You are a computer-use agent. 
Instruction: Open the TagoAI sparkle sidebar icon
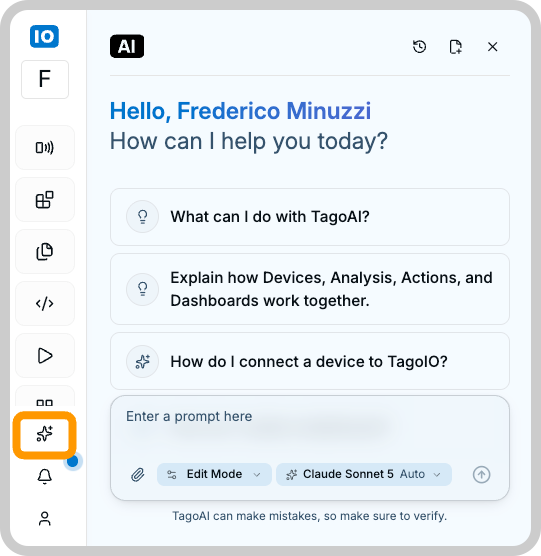coord(45,435)
